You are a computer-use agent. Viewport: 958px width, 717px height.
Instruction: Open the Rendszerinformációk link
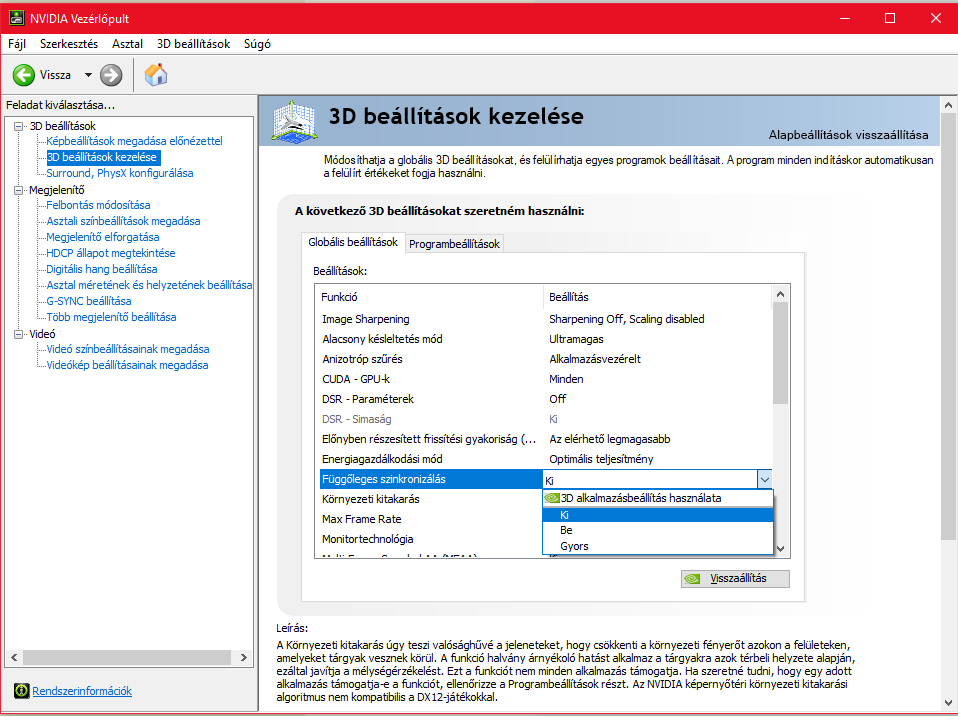click(x=82, y=691)
